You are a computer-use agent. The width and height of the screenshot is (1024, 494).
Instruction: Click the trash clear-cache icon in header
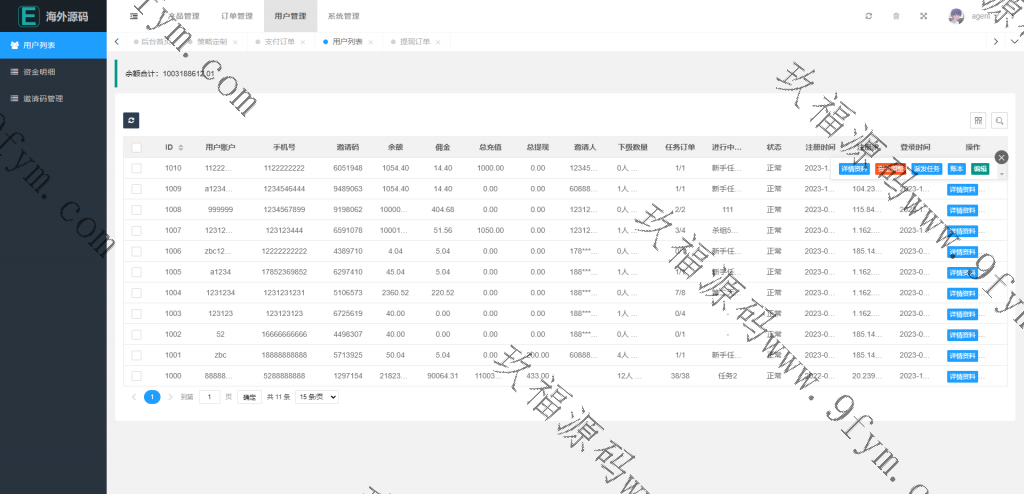[896, 16]
